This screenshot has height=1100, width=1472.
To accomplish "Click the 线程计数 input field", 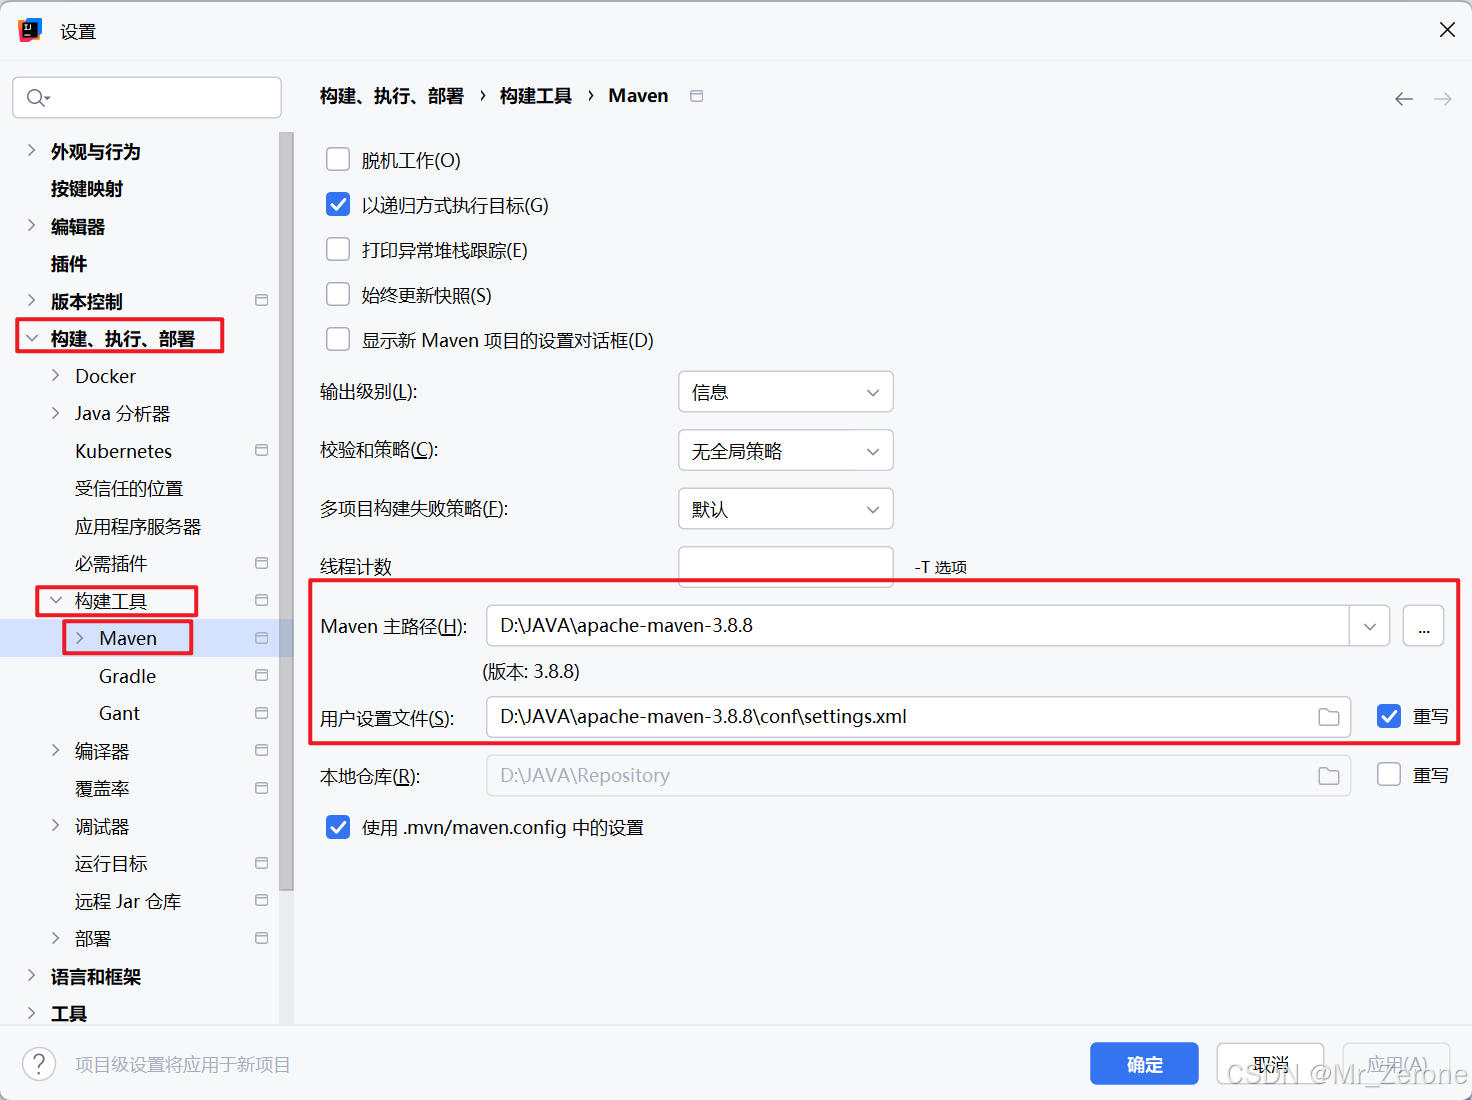I will coord(785,566).
